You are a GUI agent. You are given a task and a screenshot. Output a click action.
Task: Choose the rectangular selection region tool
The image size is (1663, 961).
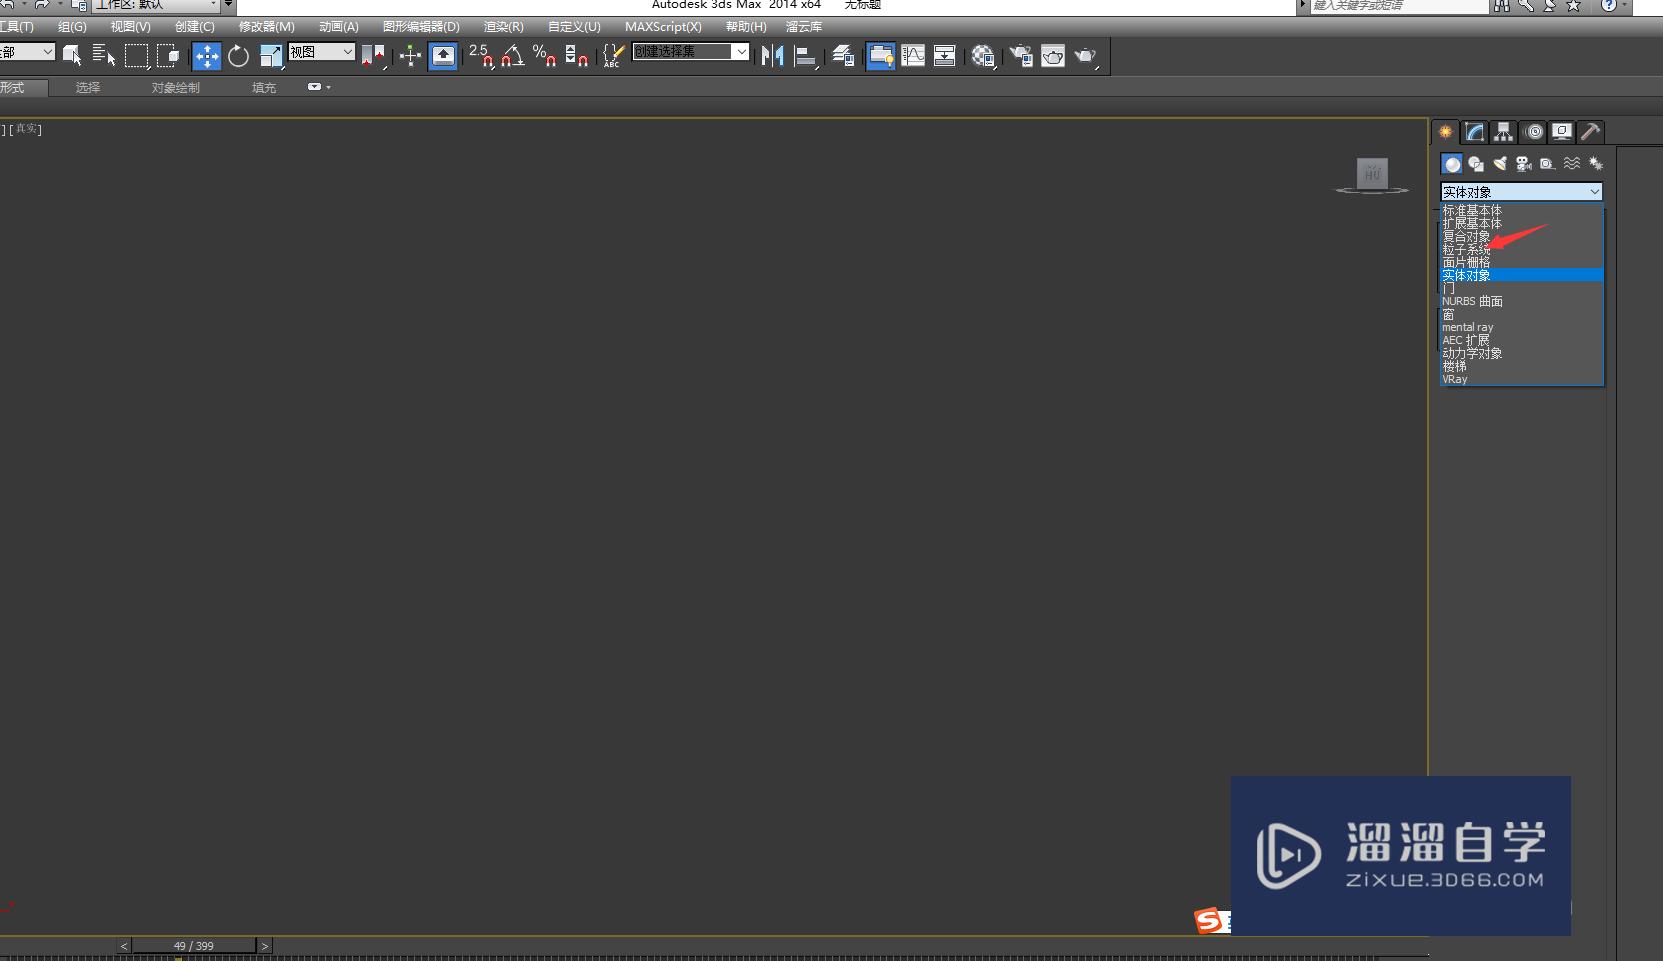pos(136,55)
